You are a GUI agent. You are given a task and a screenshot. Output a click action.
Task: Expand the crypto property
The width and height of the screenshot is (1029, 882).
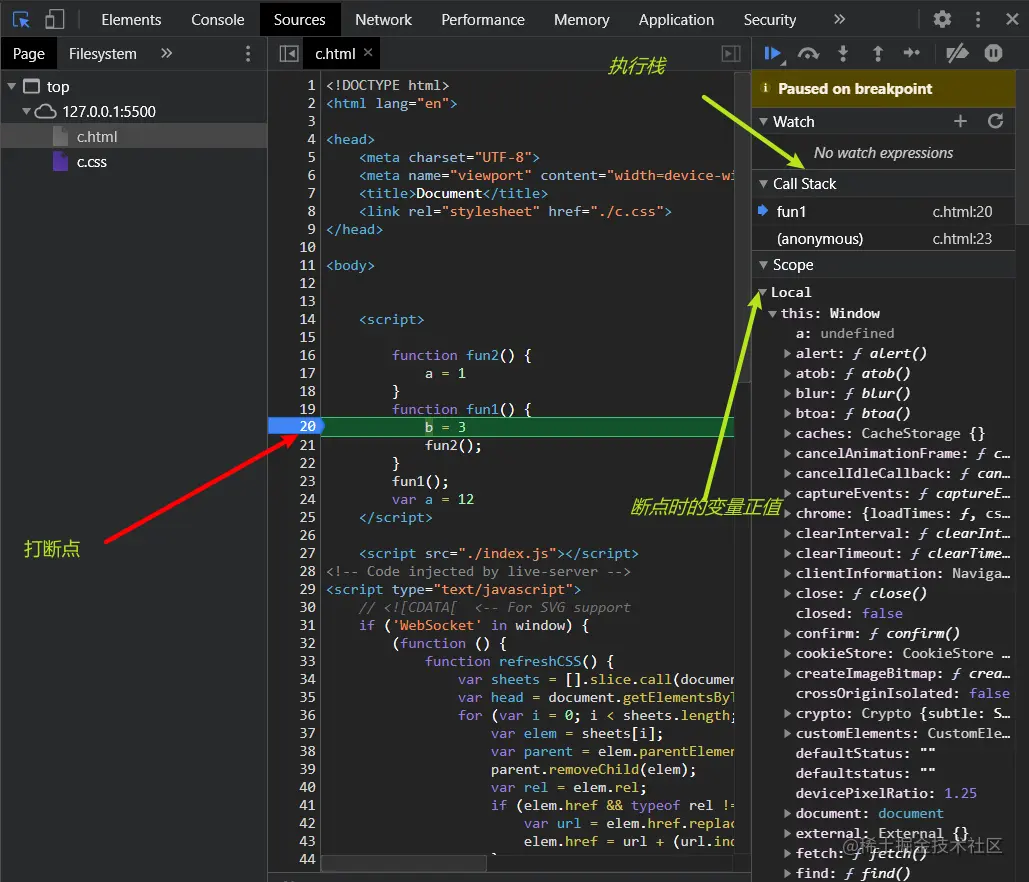click(787, 713)
